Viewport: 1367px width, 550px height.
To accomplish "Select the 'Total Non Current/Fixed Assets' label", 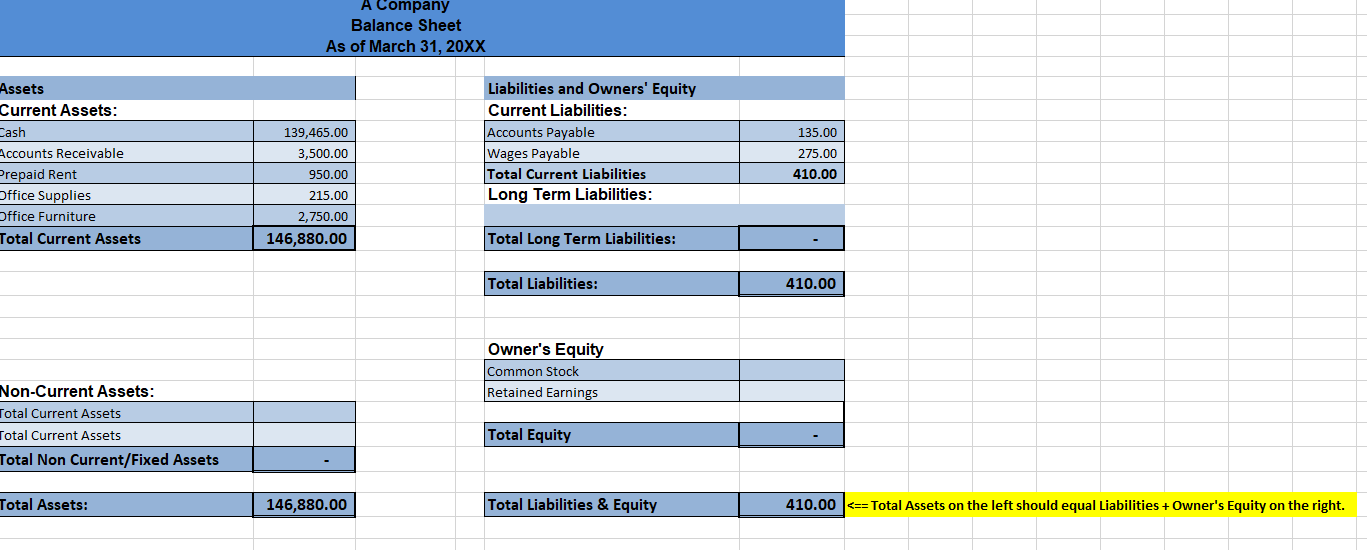I will [126, 459].
